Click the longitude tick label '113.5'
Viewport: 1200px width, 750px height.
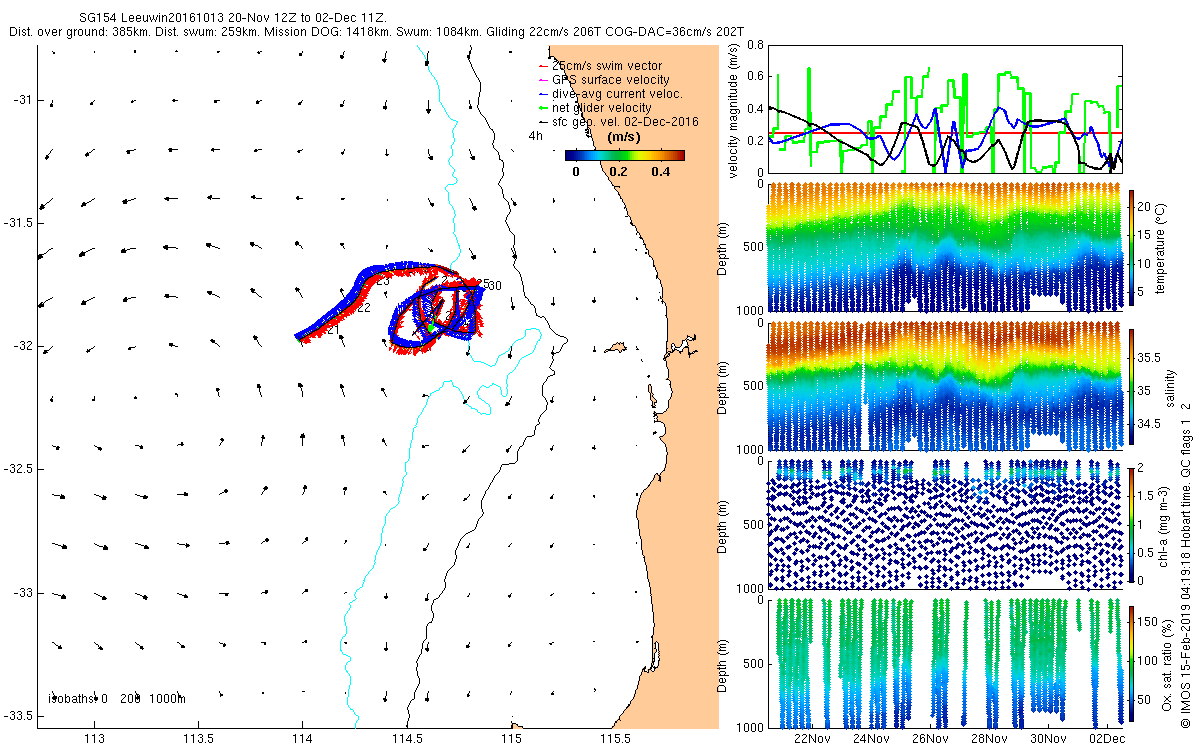(x=198, y=740)
